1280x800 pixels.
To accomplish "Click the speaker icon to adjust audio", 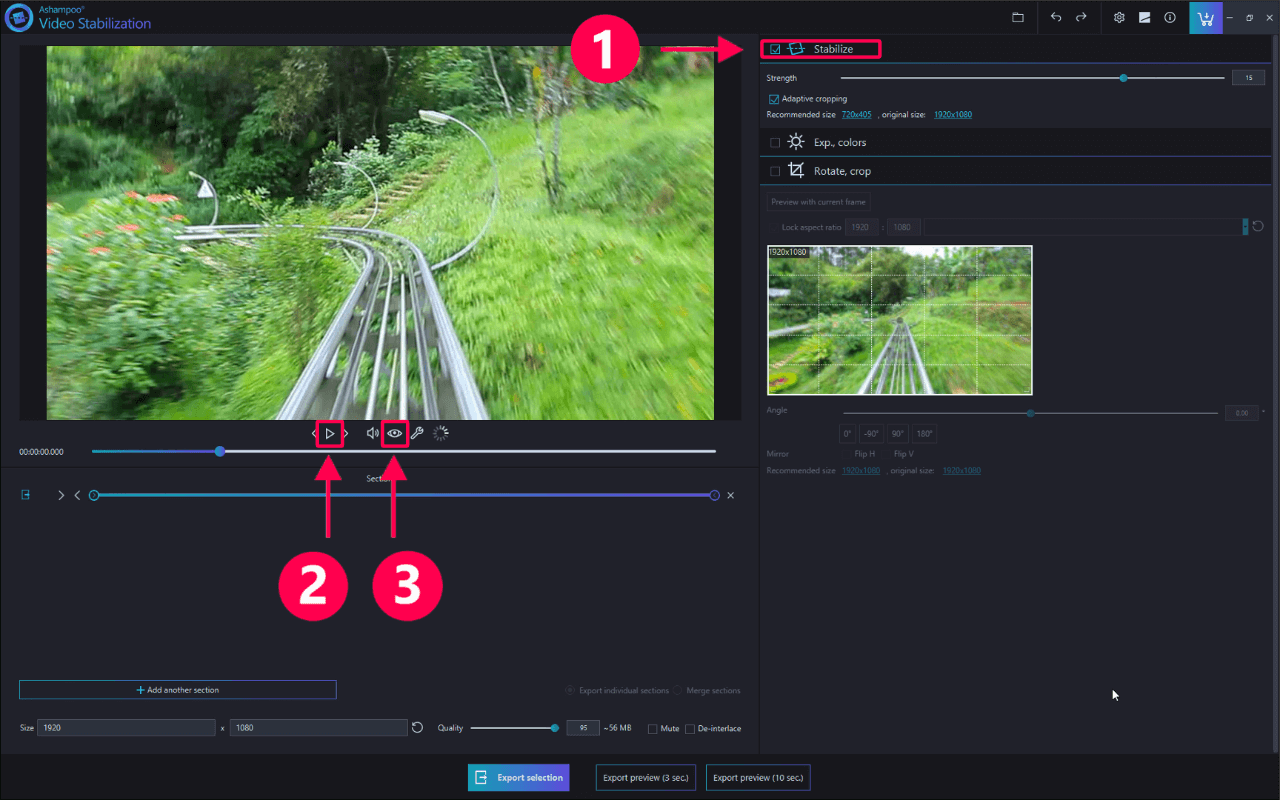I will (371, 433).
